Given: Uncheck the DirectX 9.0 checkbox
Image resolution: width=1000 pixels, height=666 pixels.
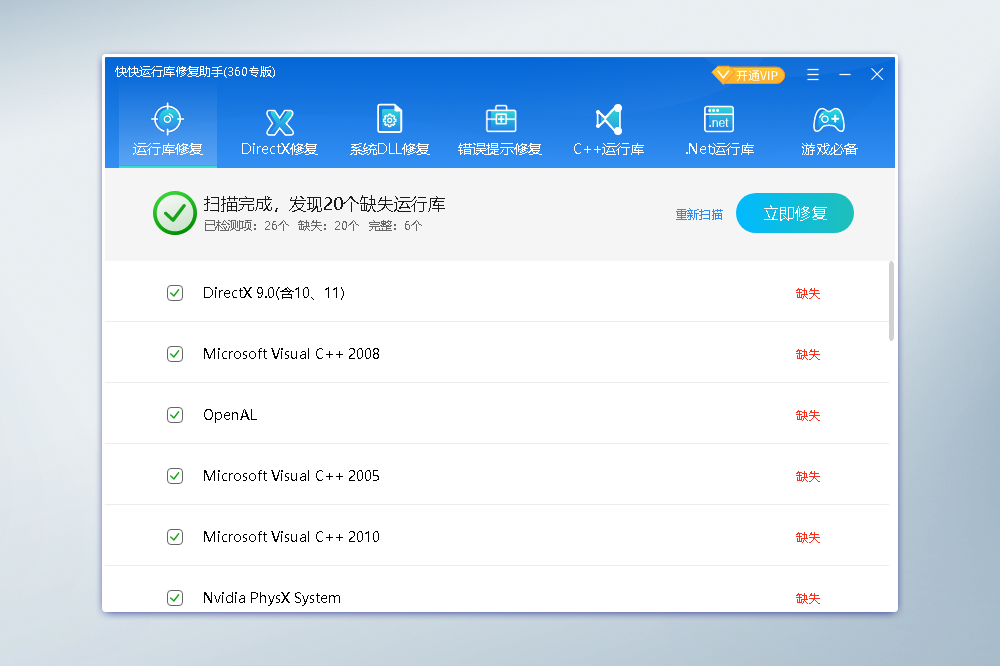Looking at the screenshot, I should coord(175,293).
